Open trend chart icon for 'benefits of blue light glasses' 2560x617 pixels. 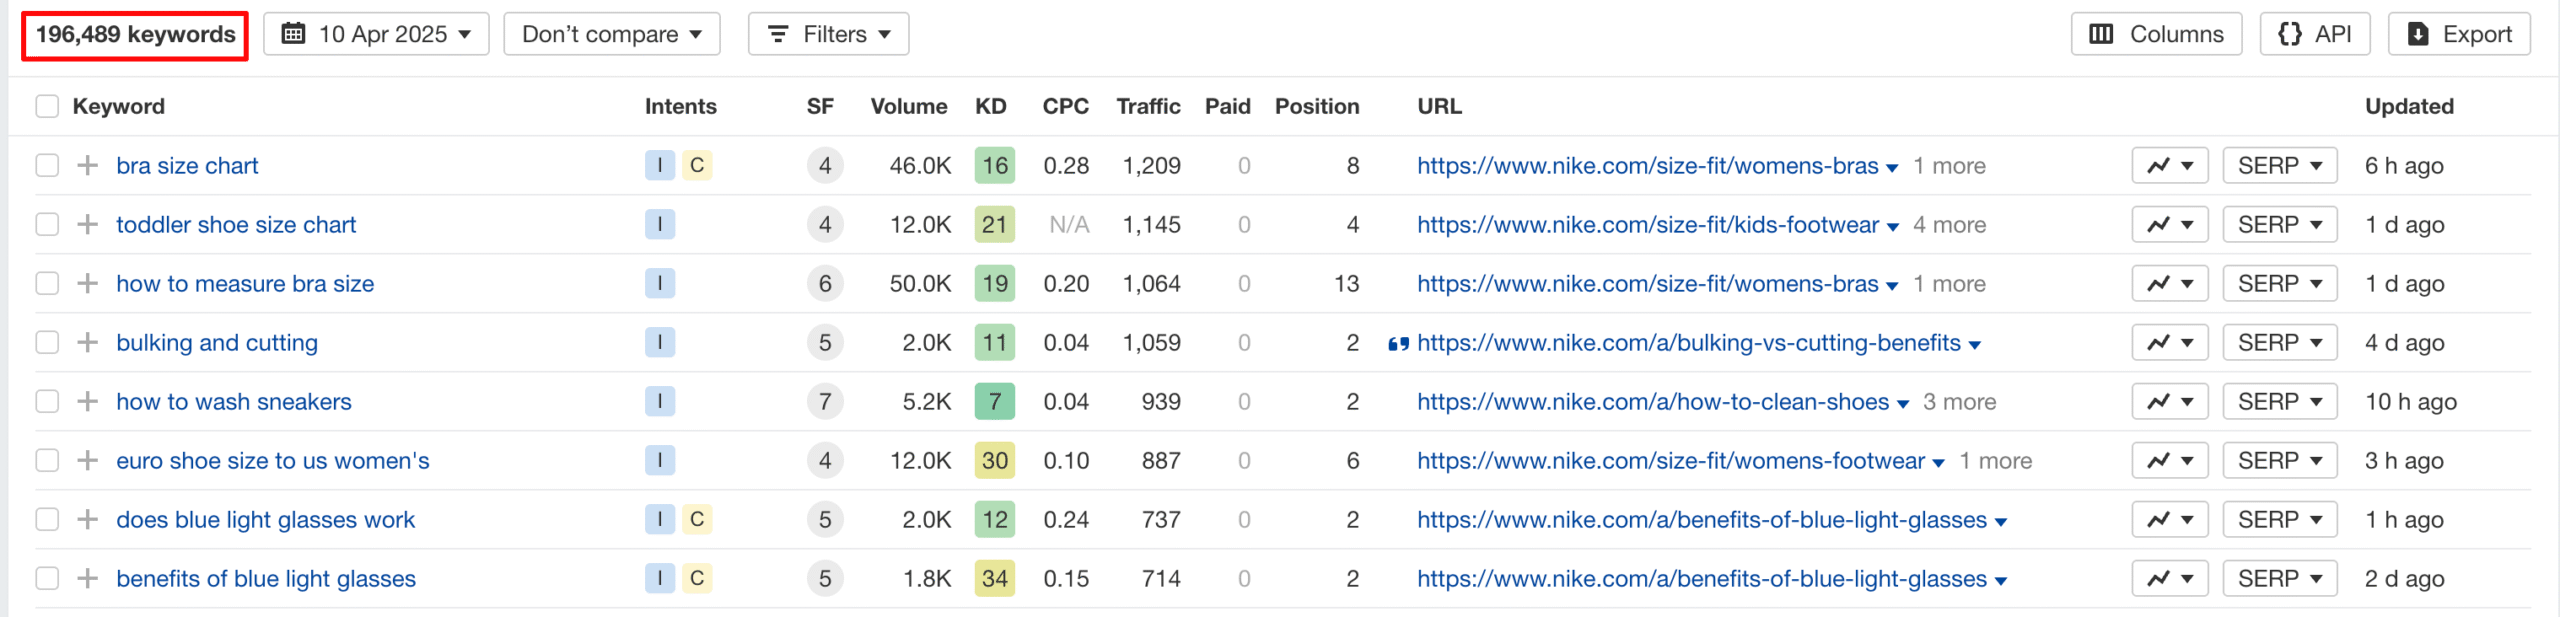click(x=2168, y=579)
